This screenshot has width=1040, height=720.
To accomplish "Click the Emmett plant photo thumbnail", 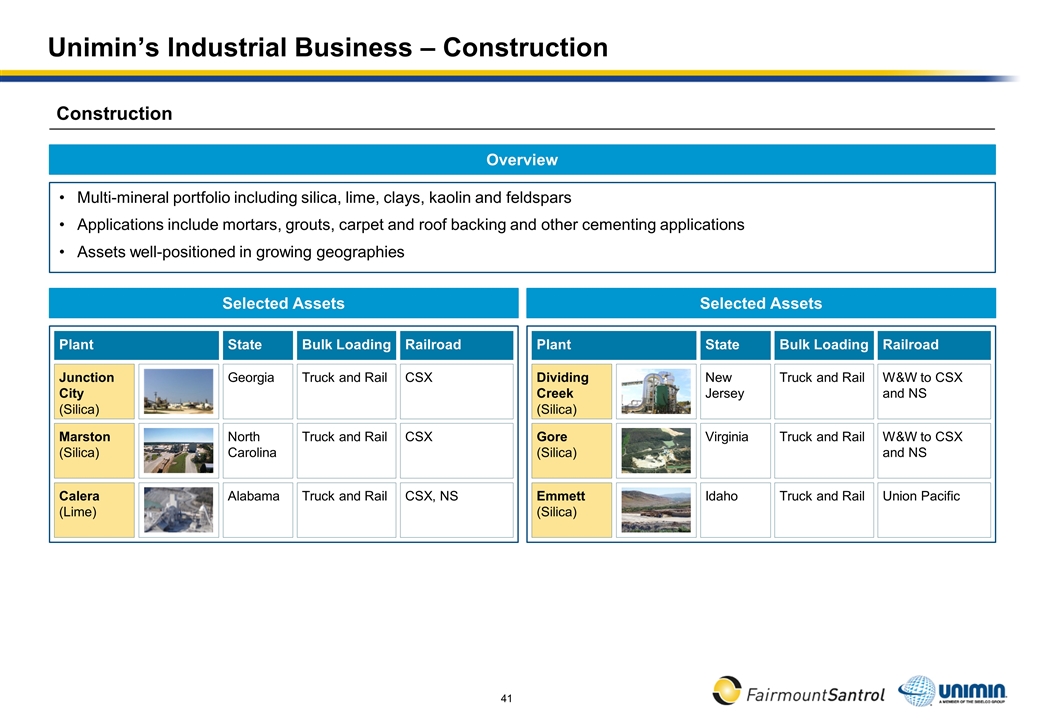I will (x=655, y=509).
